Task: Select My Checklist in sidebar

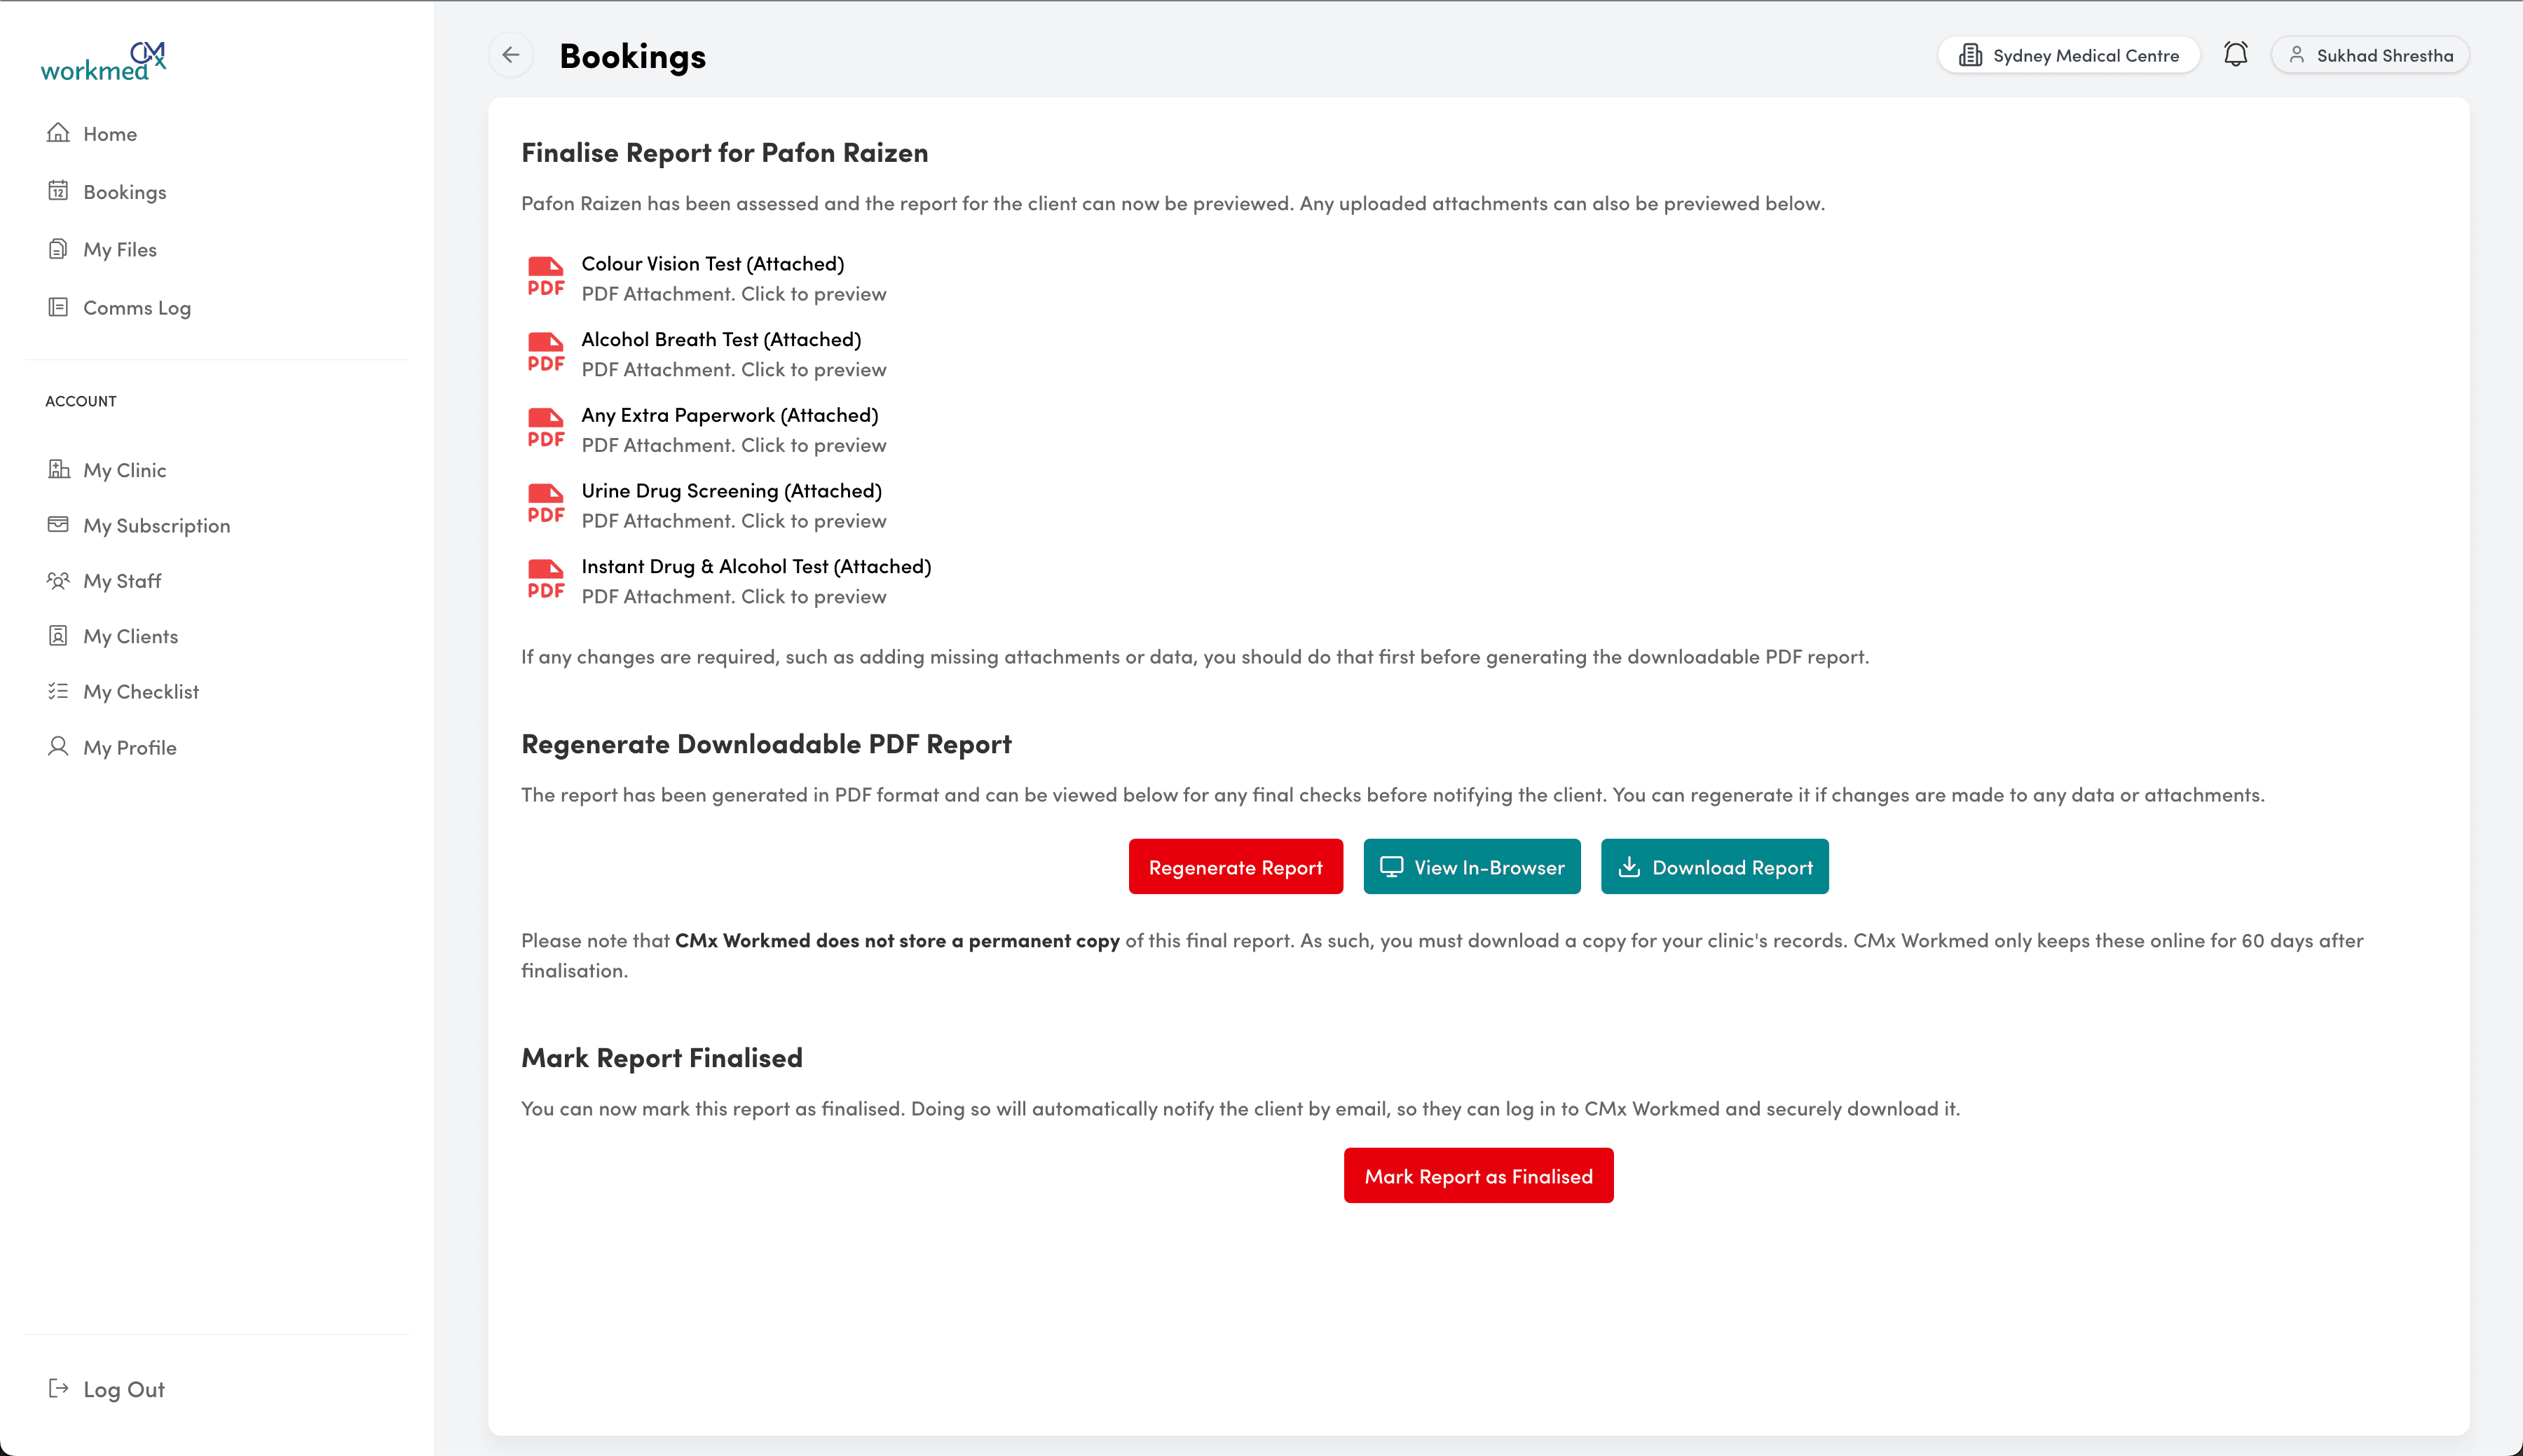Action: point(140,692)
